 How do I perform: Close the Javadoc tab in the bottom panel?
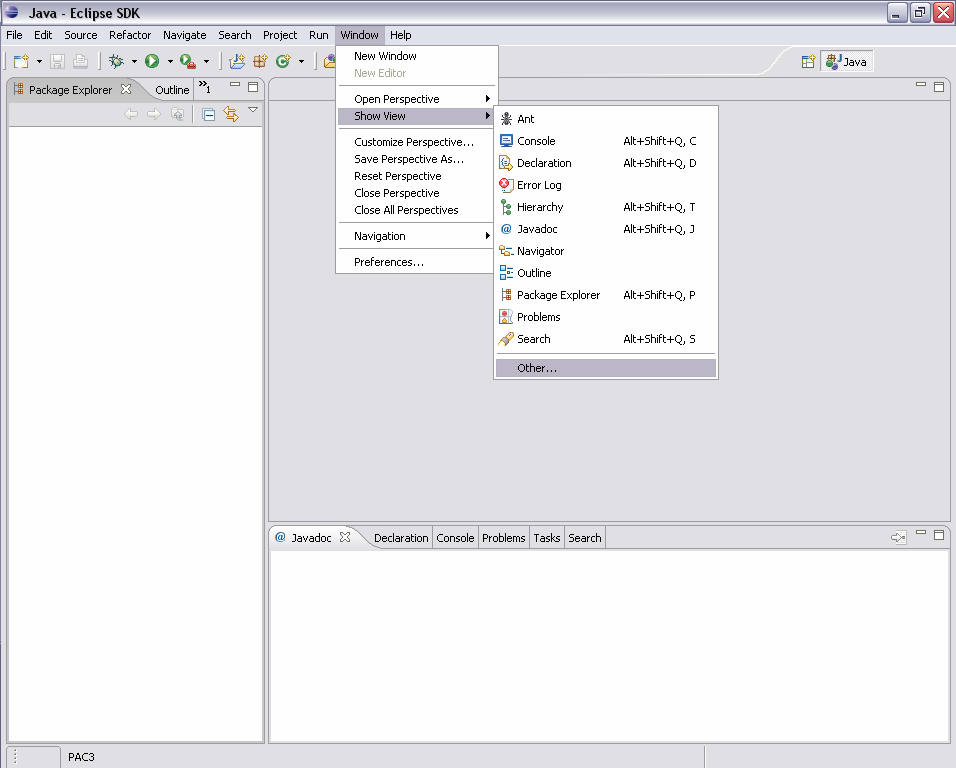(x=345, y=537)
